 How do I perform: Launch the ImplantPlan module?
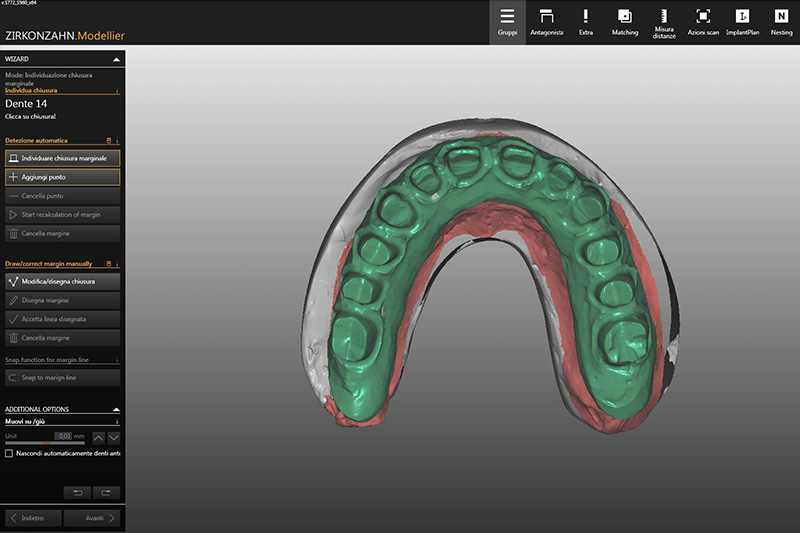coord(742,22)
